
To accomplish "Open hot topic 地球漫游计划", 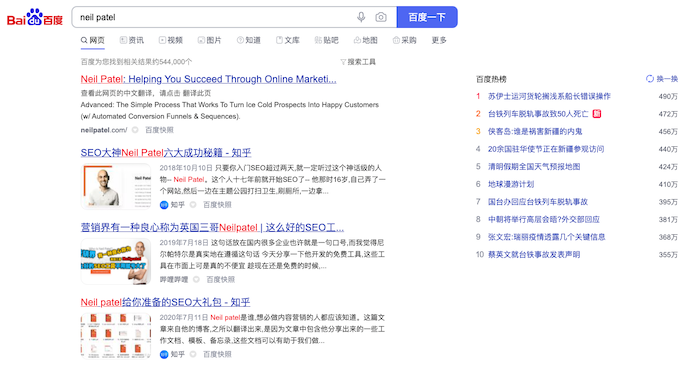I will point(511,184).
